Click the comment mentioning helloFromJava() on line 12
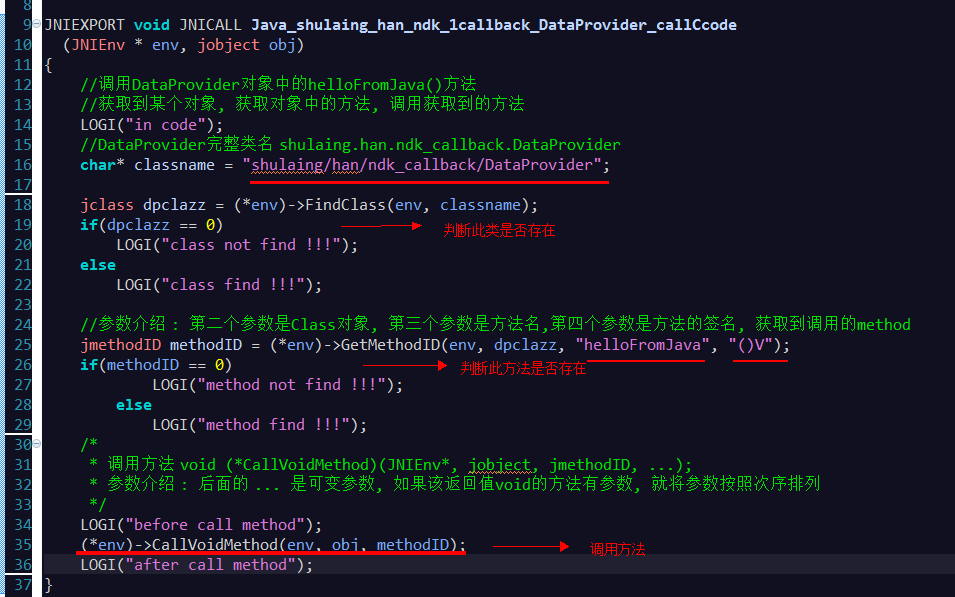The height and width of the screenshot is (597, 955). (x=278, y=84)
